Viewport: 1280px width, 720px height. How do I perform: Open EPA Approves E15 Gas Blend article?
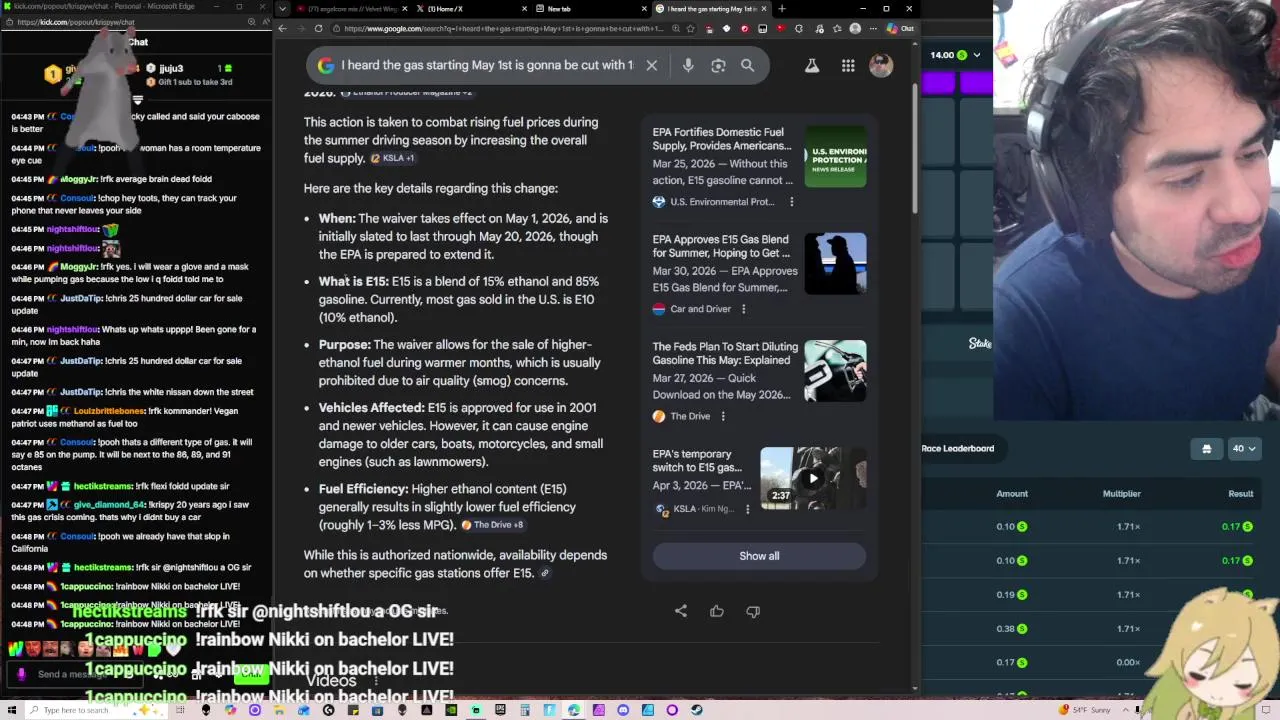tap(721, 246)
